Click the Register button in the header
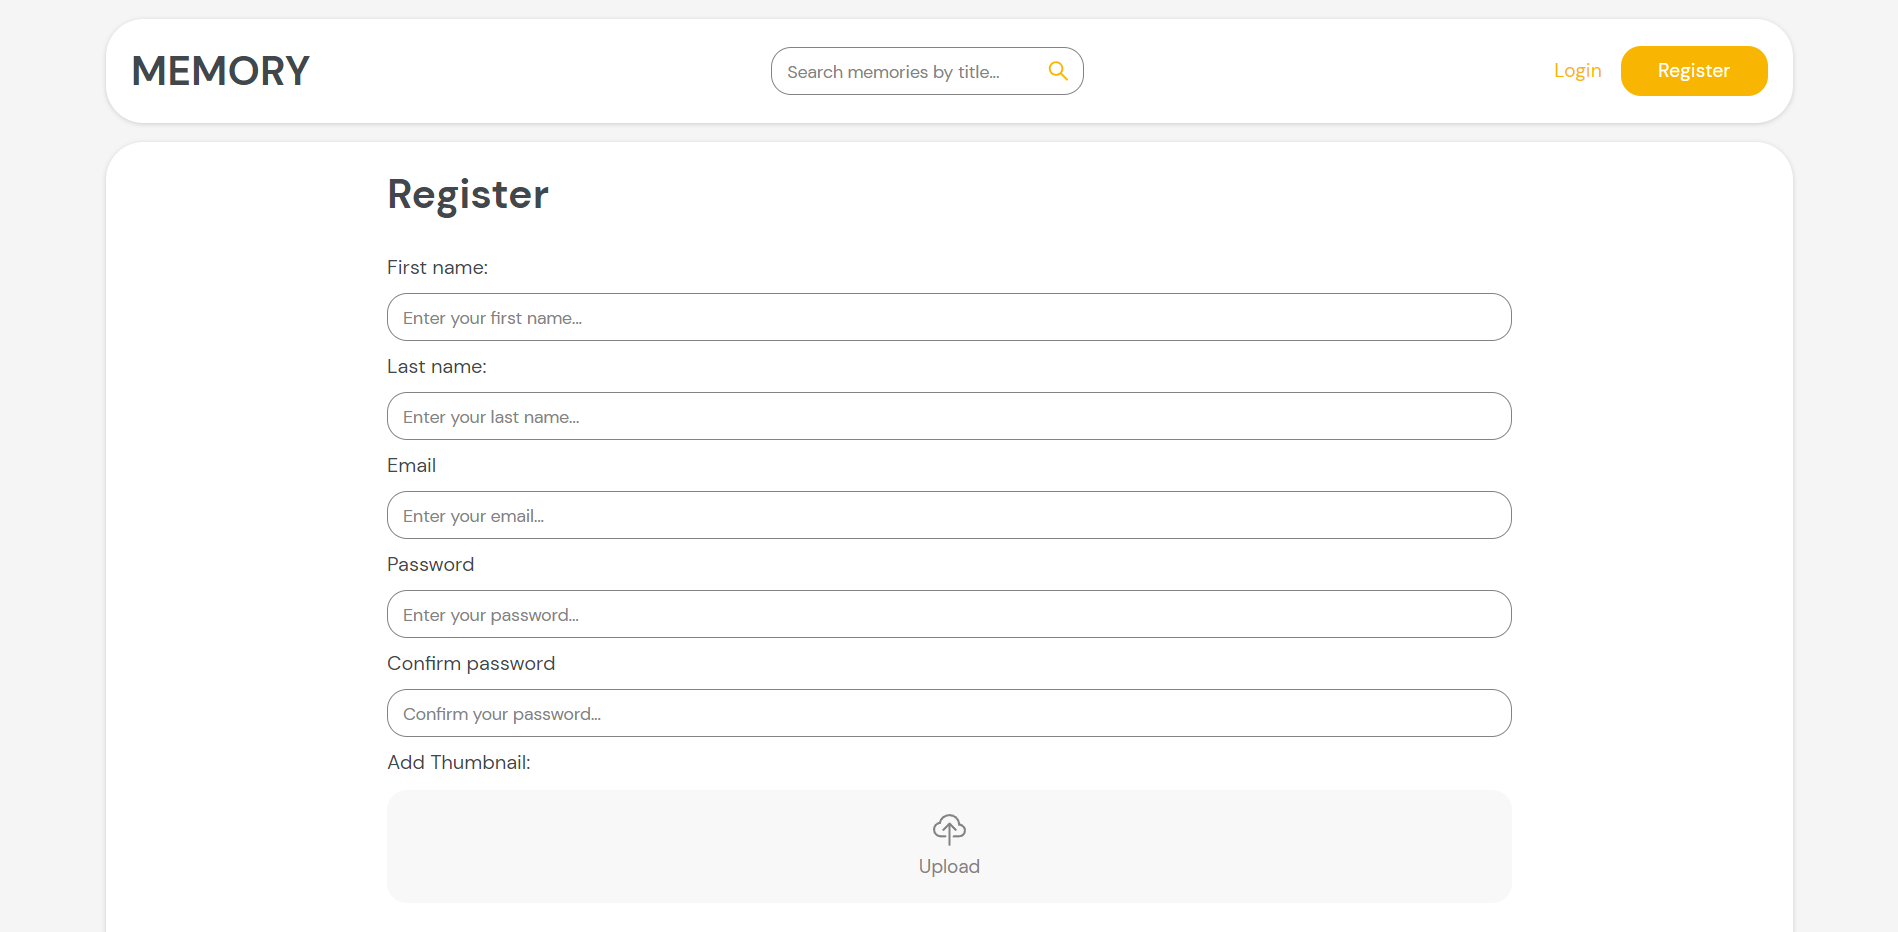The width and height of the screenshot is (1898, 932). tap(1693, 70)
